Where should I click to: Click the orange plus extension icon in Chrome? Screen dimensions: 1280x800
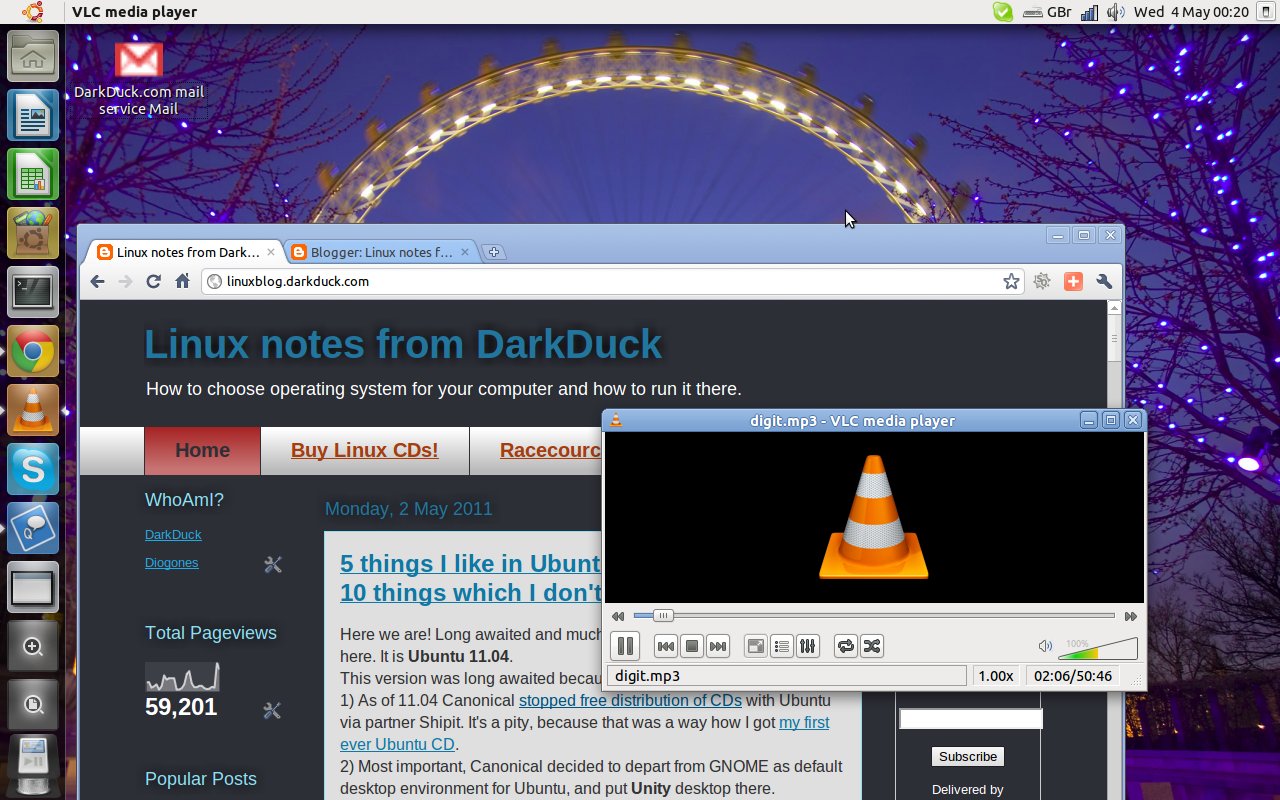pyautogui.click(x=1073, y=282)
